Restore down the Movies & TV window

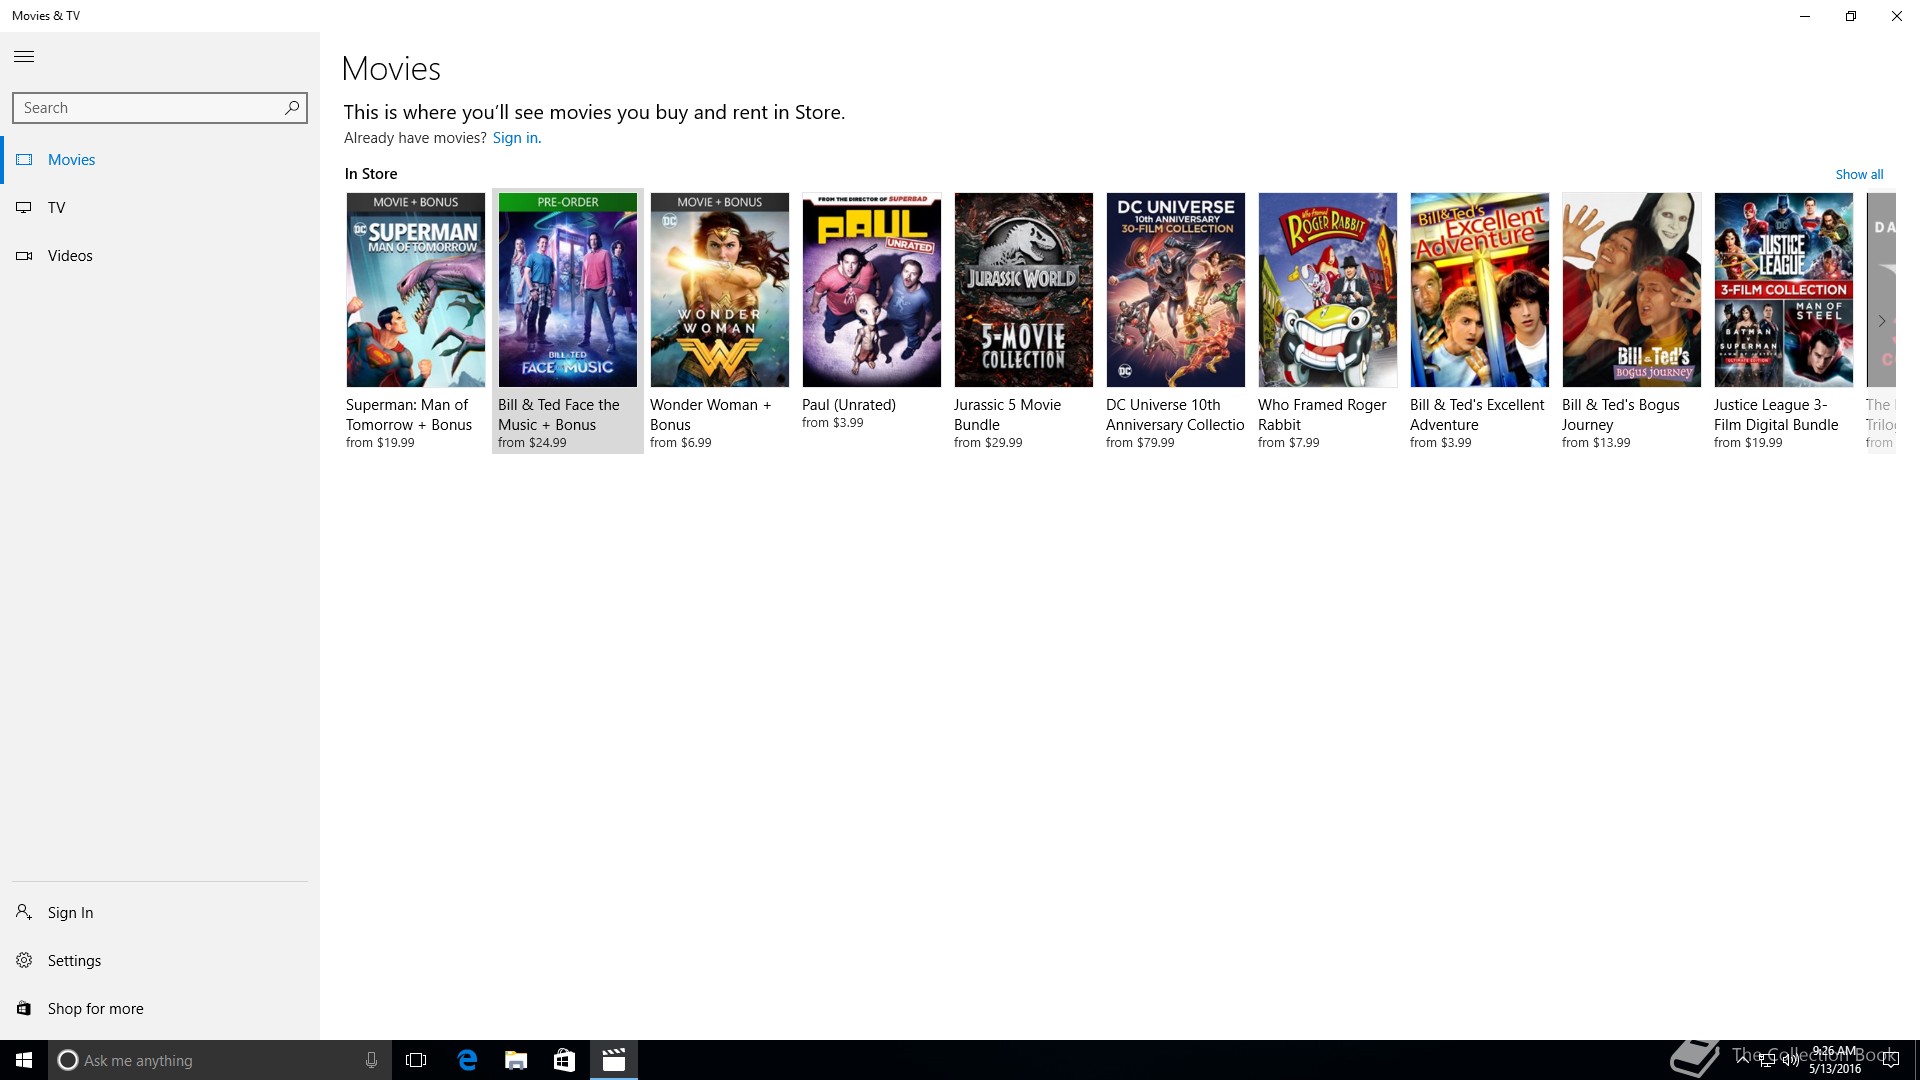pyautogui.click(x=1851, y=16)
